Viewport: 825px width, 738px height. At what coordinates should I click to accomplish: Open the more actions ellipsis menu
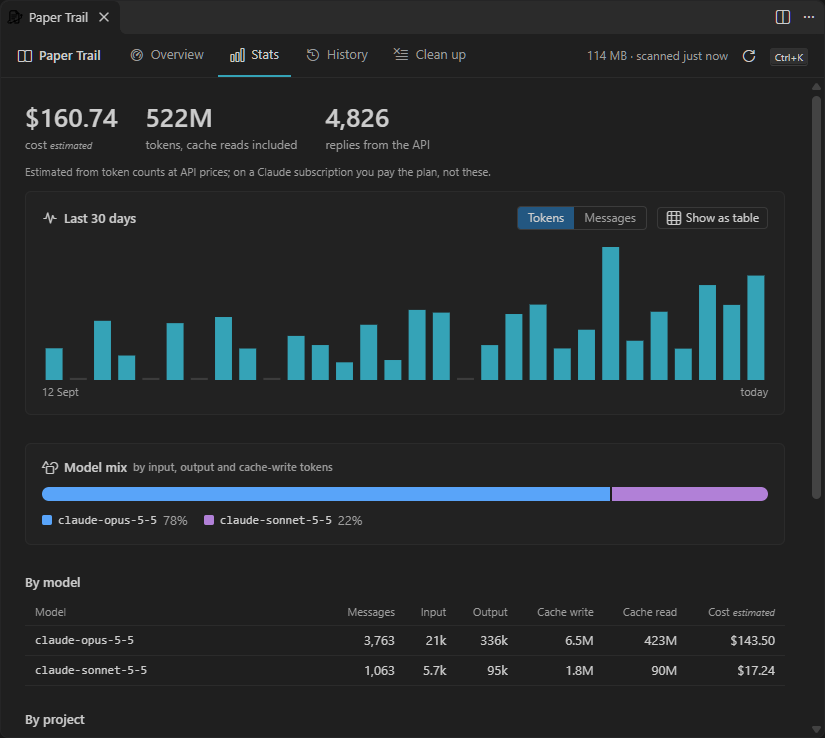coord(809,17)
